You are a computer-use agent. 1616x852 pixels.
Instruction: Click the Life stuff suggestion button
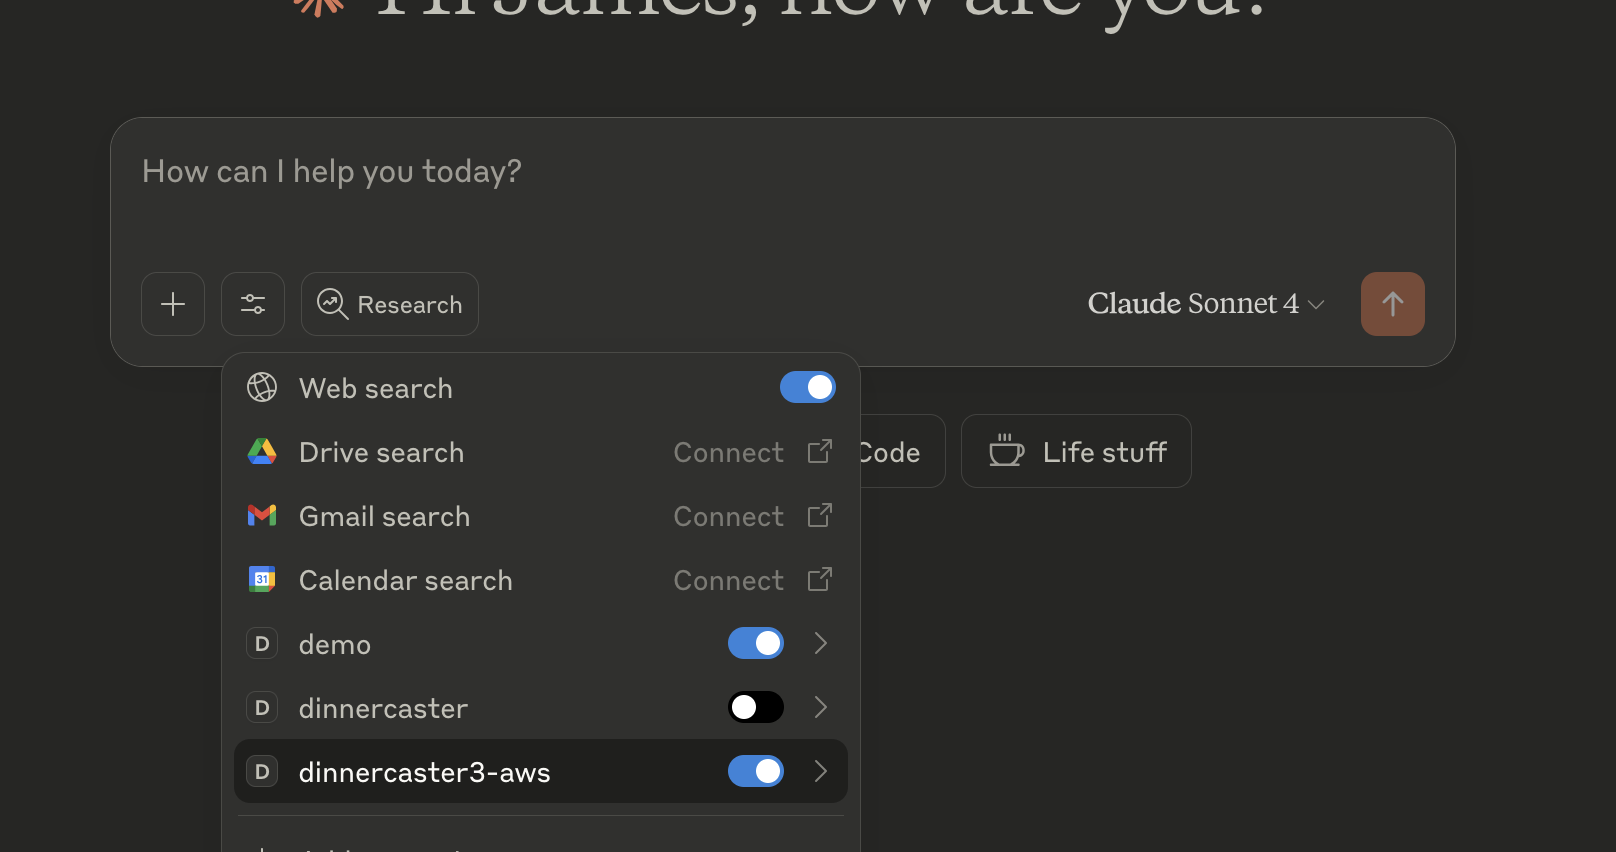coord(1076,452)
